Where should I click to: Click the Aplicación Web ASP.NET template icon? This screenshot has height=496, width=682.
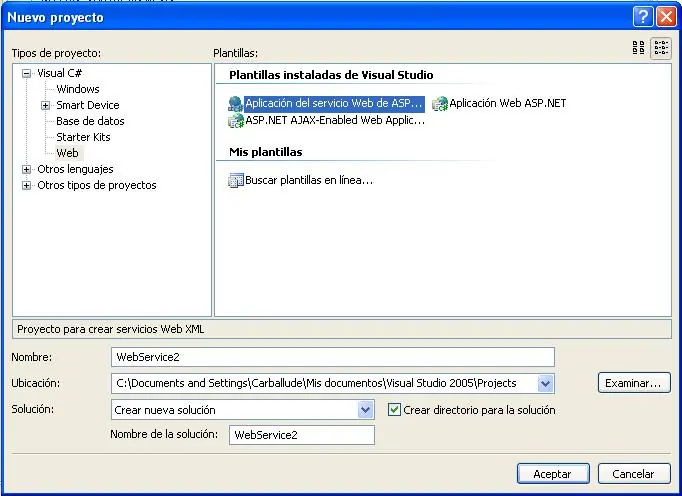point(440,104)
